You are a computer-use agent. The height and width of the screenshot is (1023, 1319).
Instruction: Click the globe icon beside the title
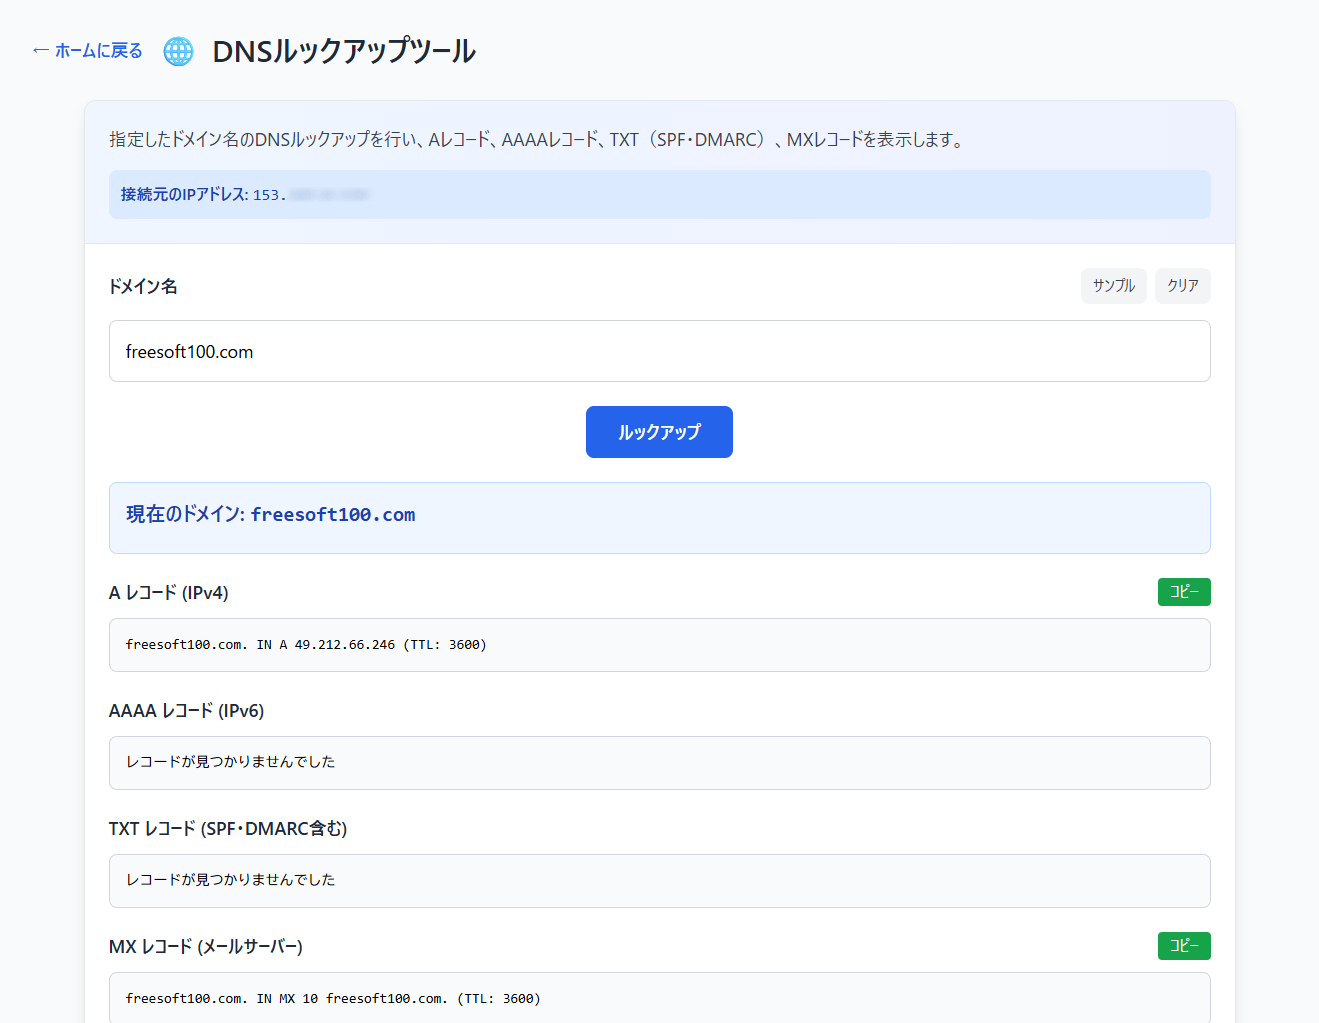(x=178, y=51)
